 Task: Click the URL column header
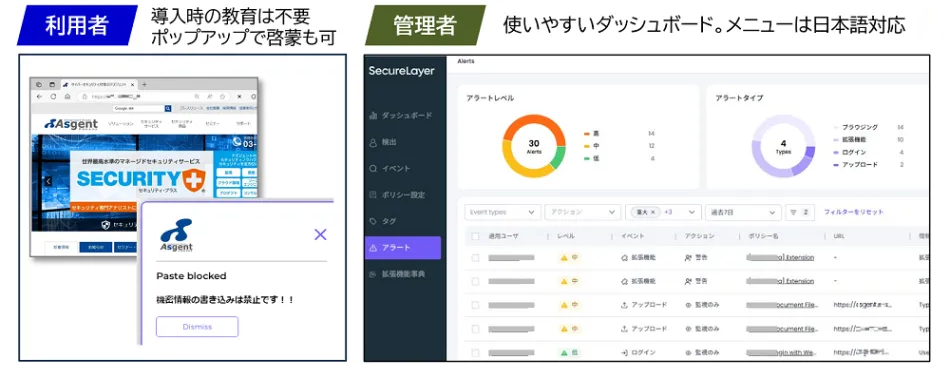(840, 236)
